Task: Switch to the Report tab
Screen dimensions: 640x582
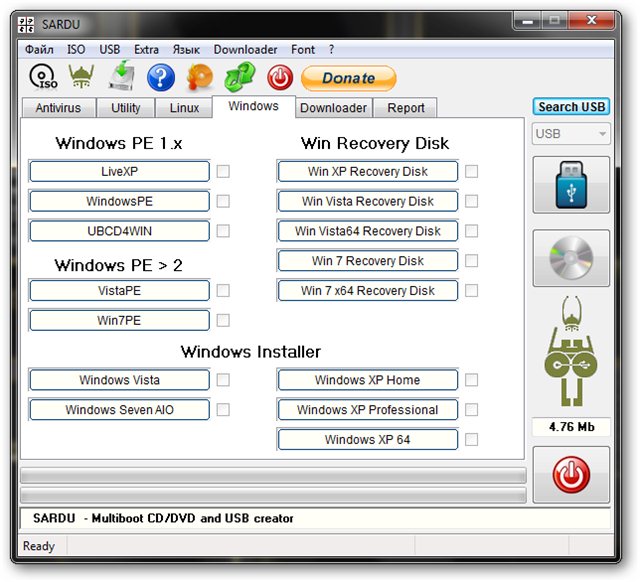Action: click(406, 108)
